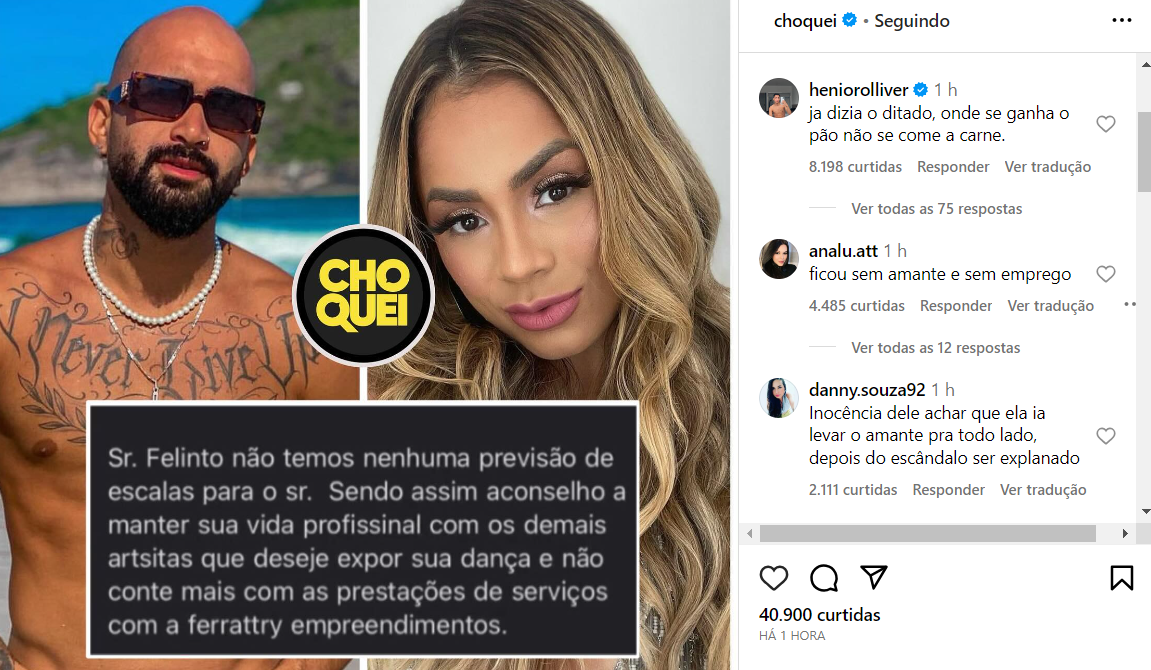Expand all 12 replies to analu.att
1151x670 pixels.
pyautogui.click(x=936, y=348)
